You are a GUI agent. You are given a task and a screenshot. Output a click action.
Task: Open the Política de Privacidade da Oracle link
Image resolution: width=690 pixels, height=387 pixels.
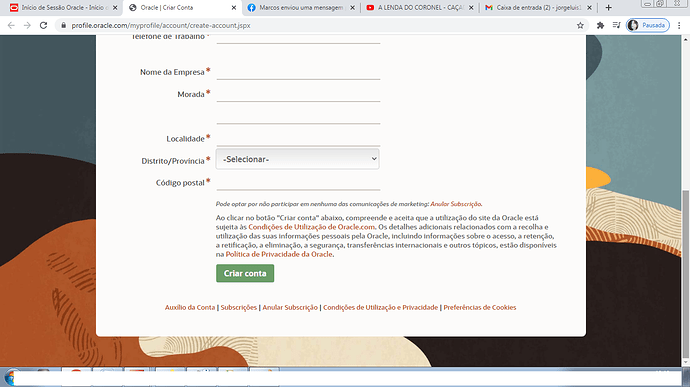(279, 254)
